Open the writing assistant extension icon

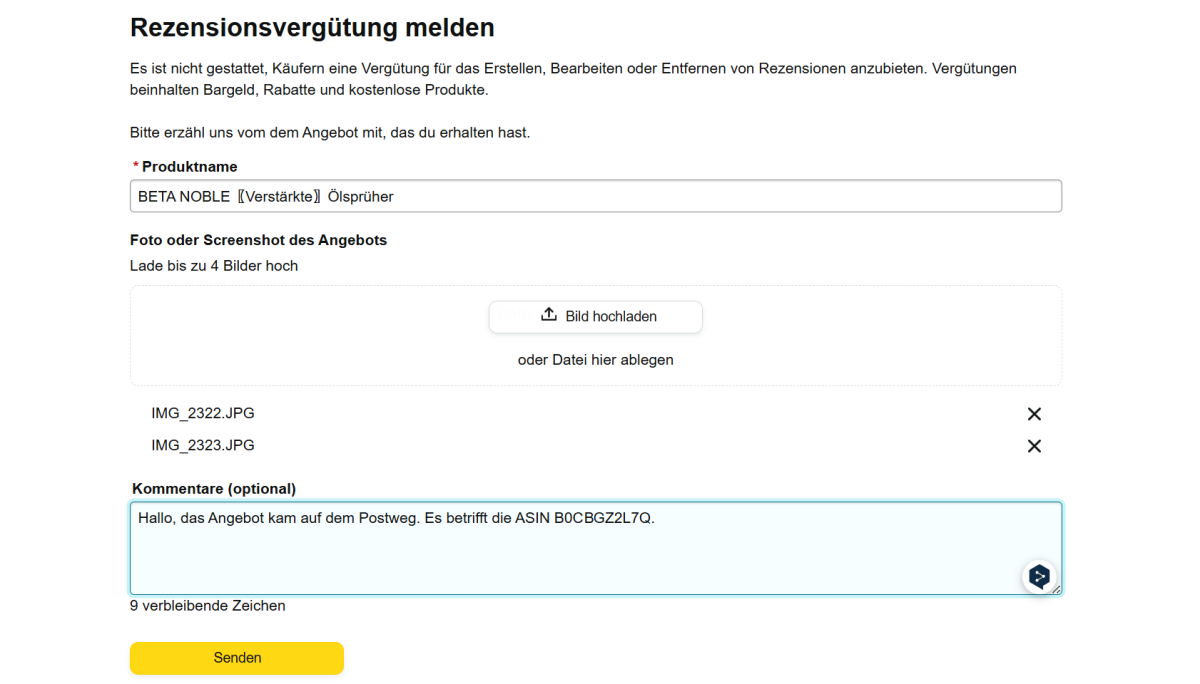[1040, 576]
